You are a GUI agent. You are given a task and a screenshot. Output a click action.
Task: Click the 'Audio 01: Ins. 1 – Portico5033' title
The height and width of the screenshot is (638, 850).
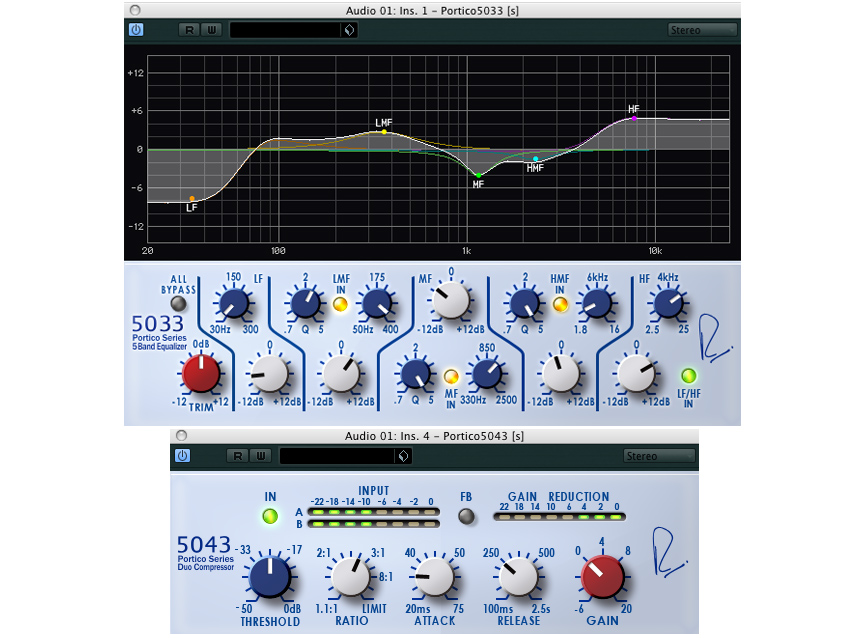tap(432, 10)
